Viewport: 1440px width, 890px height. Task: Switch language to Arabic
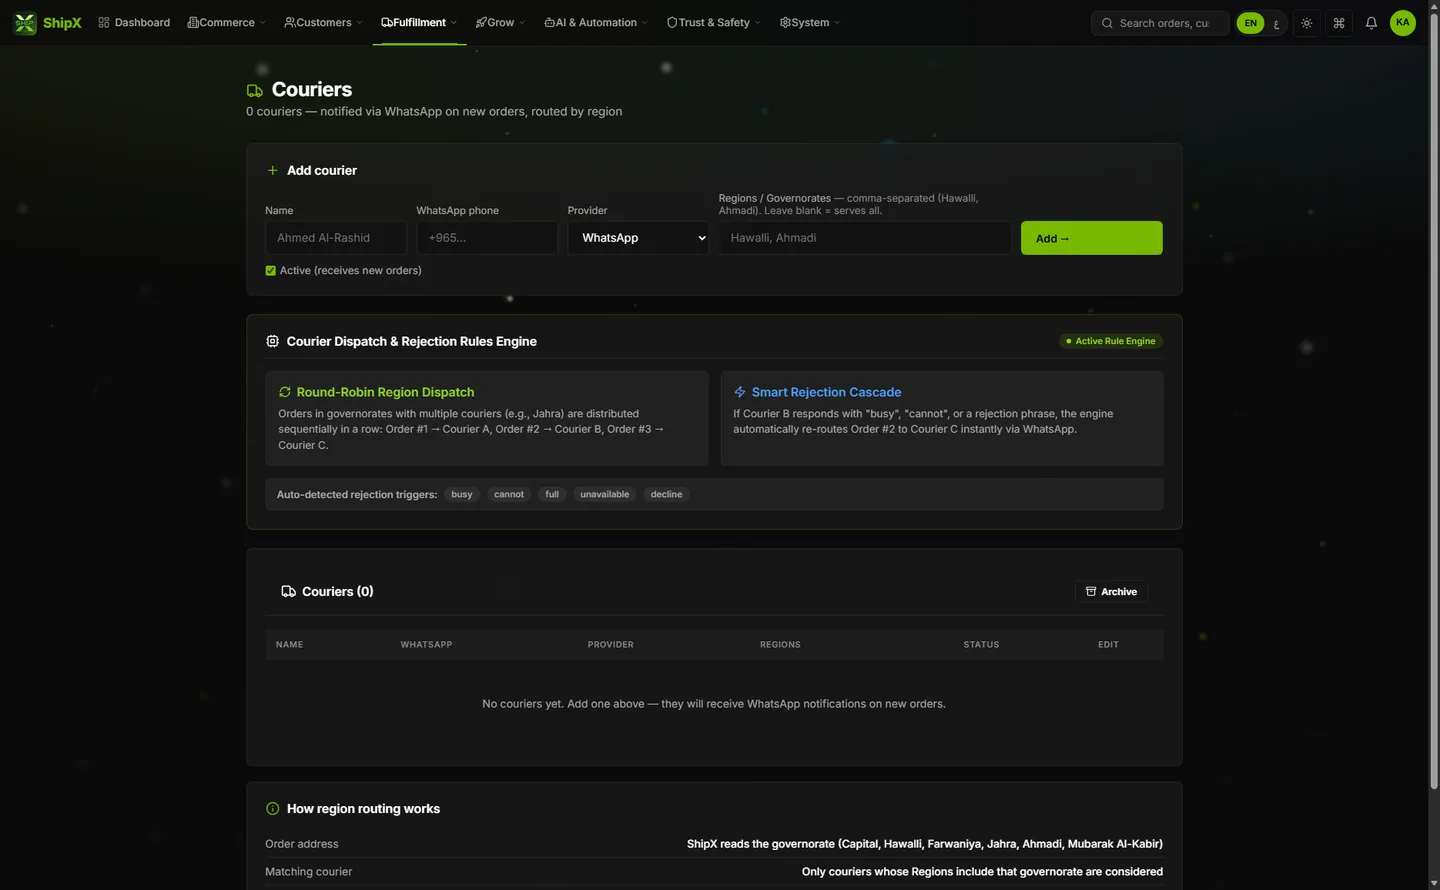(1275, 23)
